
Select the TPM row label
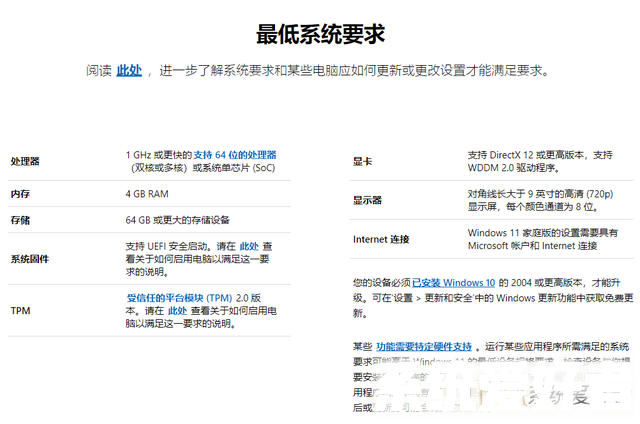tap(20, 311)
